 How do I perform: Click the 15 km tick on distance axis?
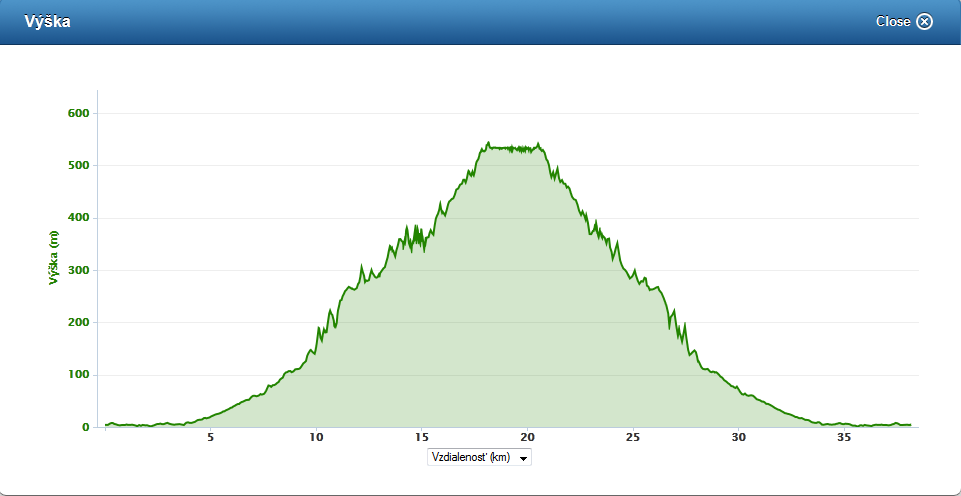click(422, 438)
